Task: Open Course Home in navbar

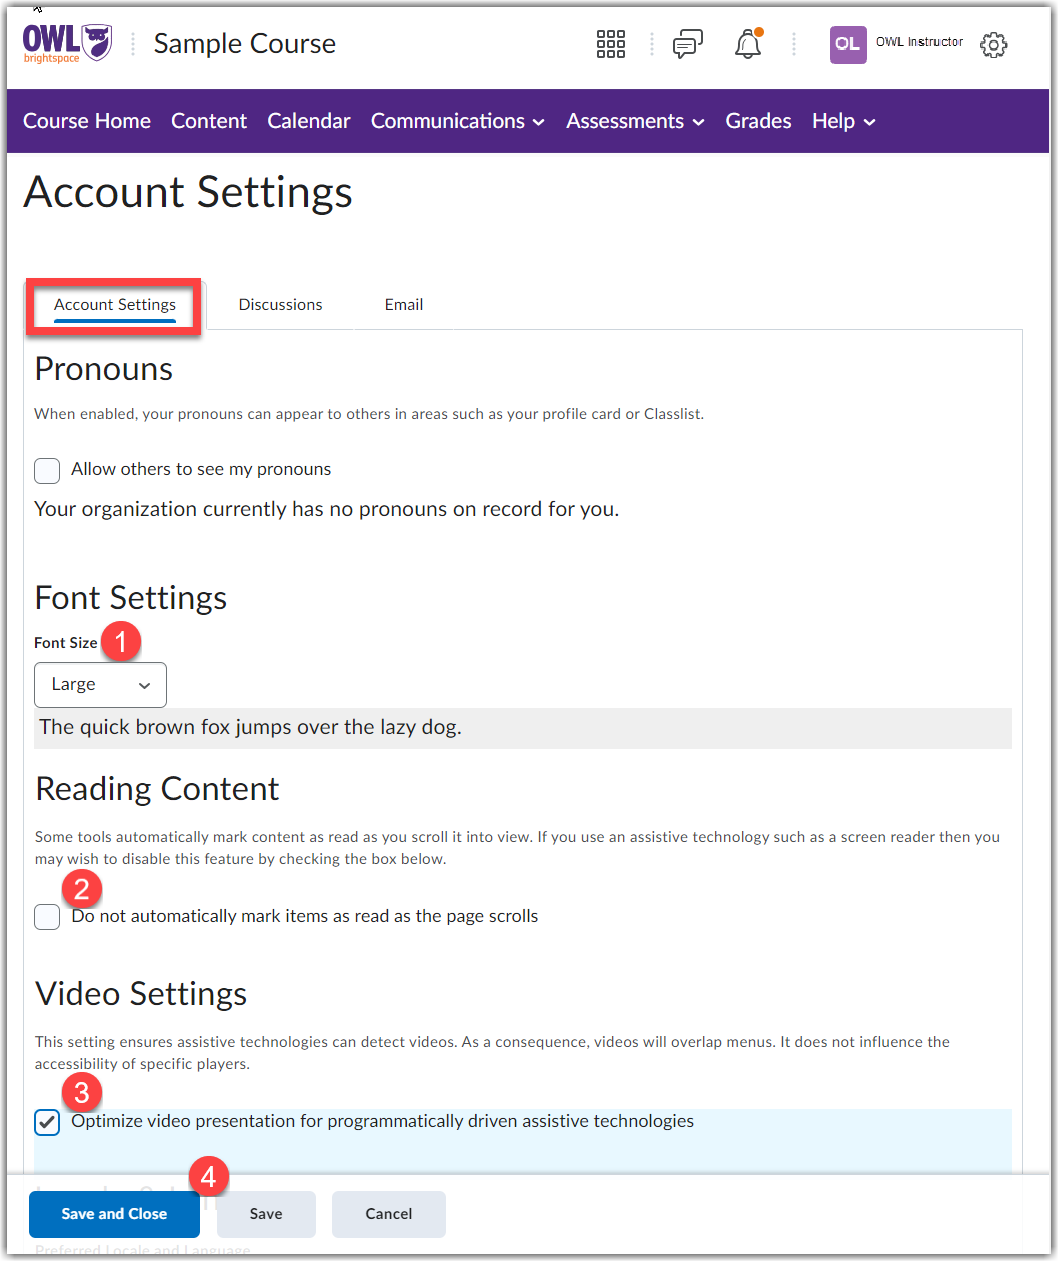Action: tap(87, 121)
